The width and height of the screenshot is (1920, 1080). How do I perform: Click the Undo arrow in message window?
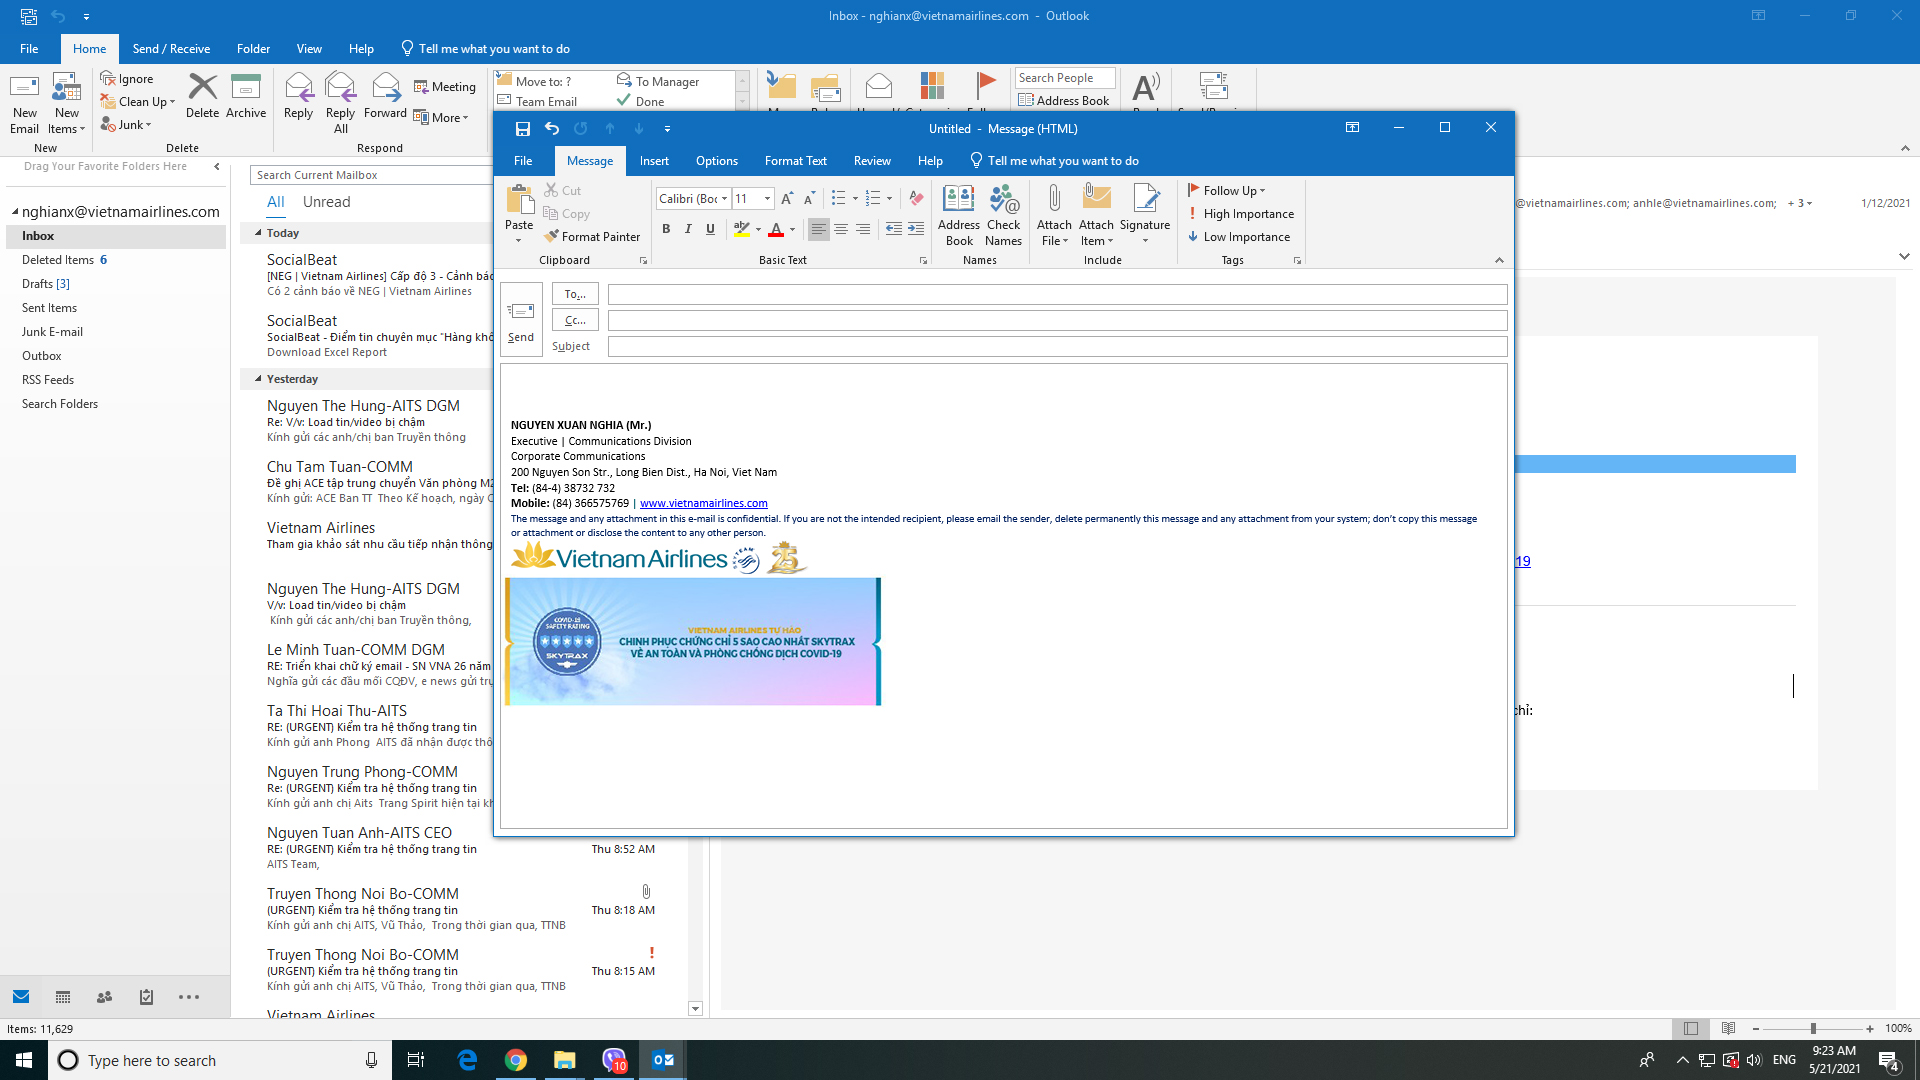[552, 129]
